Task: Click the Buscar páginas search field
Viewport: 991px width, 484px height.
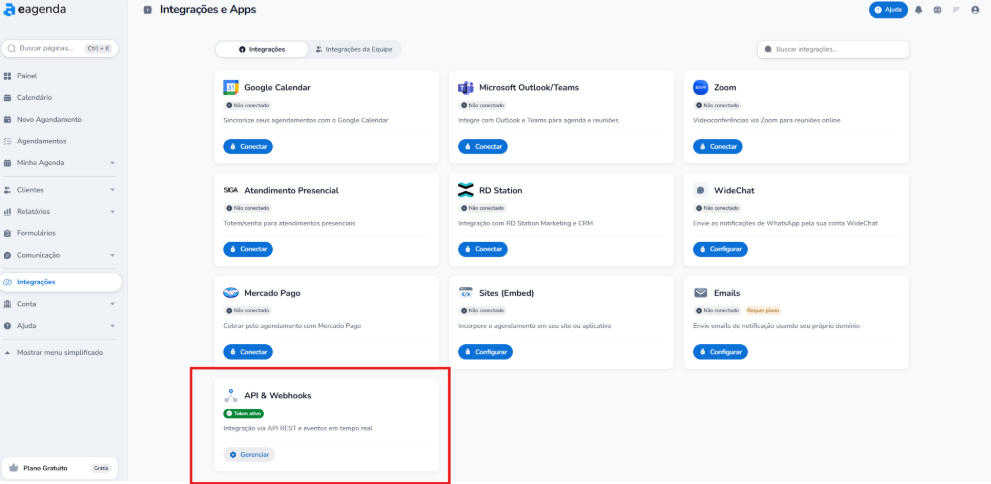Action: (59, 48)
